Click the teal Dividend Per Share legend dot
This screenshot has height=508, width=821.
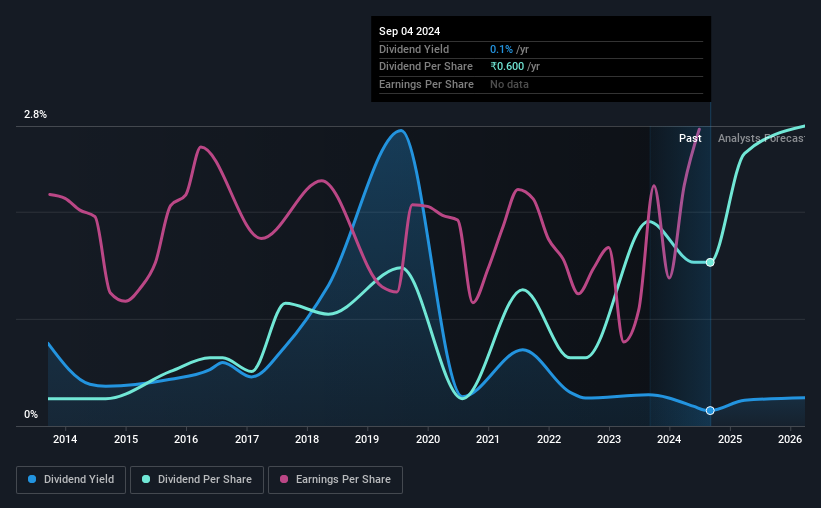click(146, 479)
